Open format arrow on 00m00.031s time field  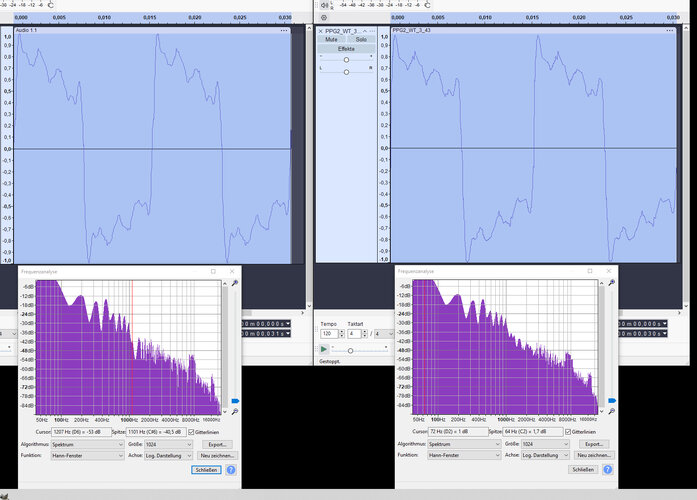288,333
